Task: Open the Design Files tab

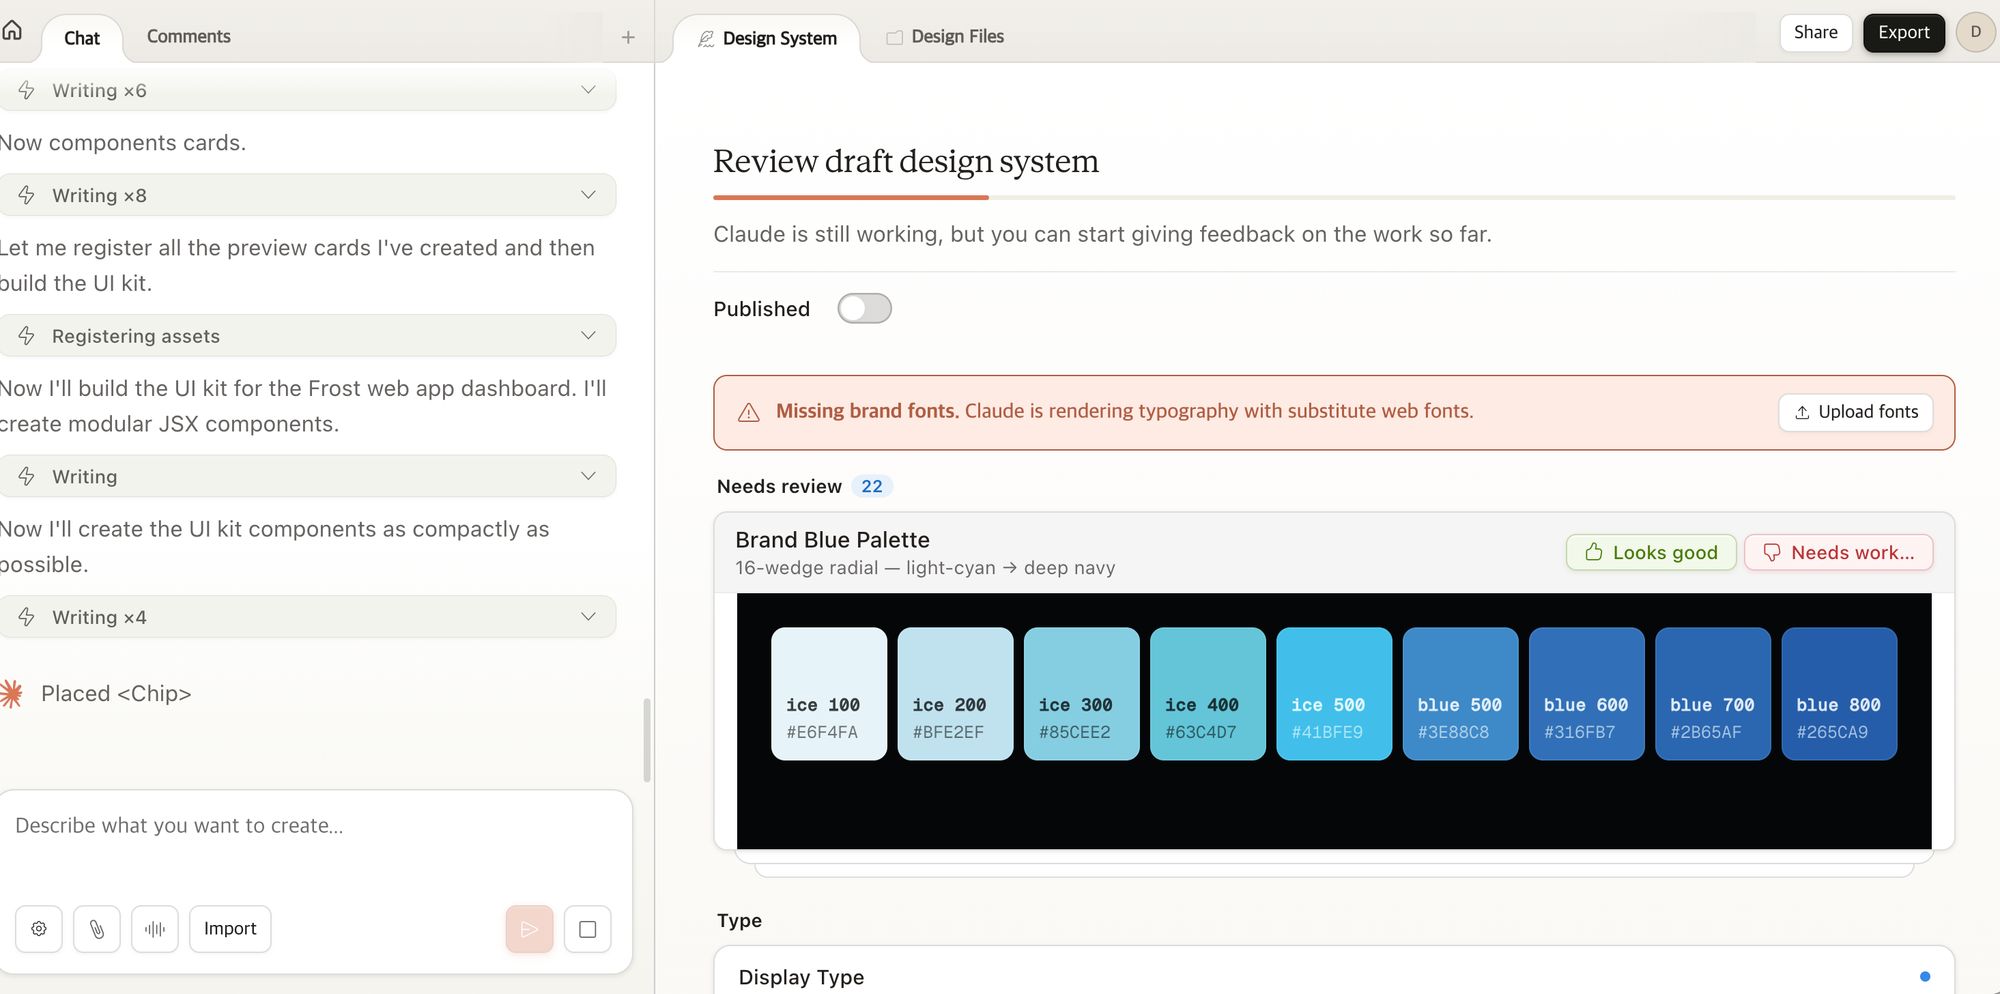Action: (x=945, y=36)
